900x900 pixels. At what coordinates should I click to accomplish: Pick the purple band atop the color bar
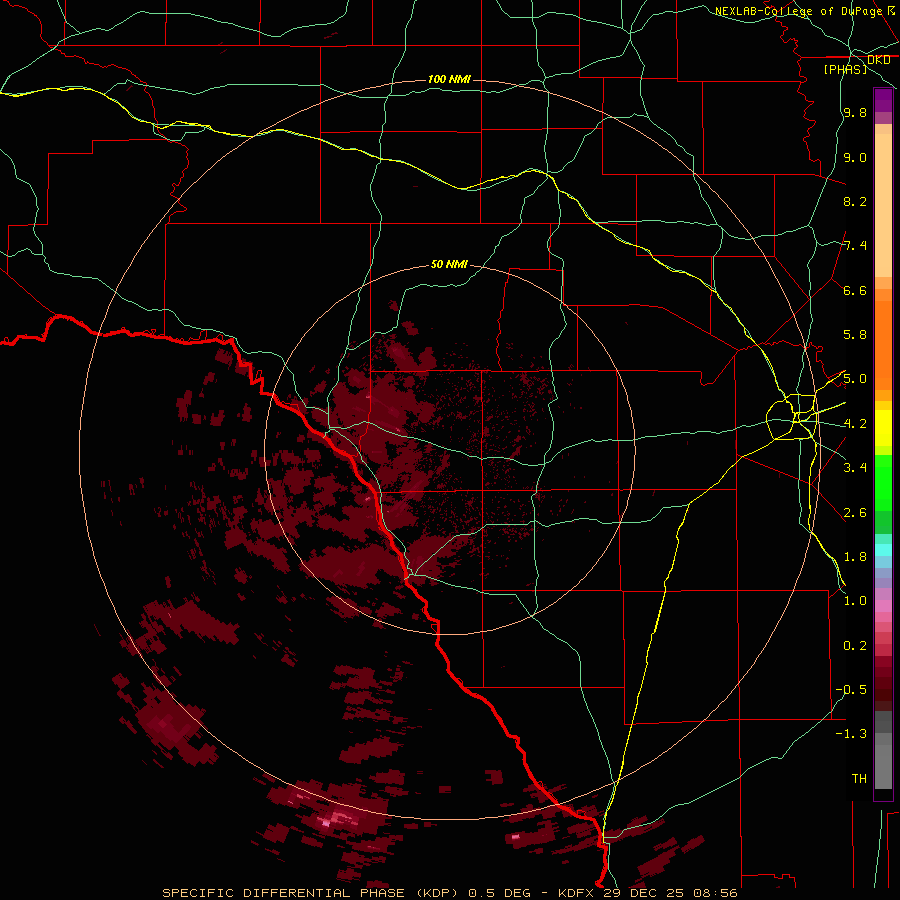tap(883, 100)
